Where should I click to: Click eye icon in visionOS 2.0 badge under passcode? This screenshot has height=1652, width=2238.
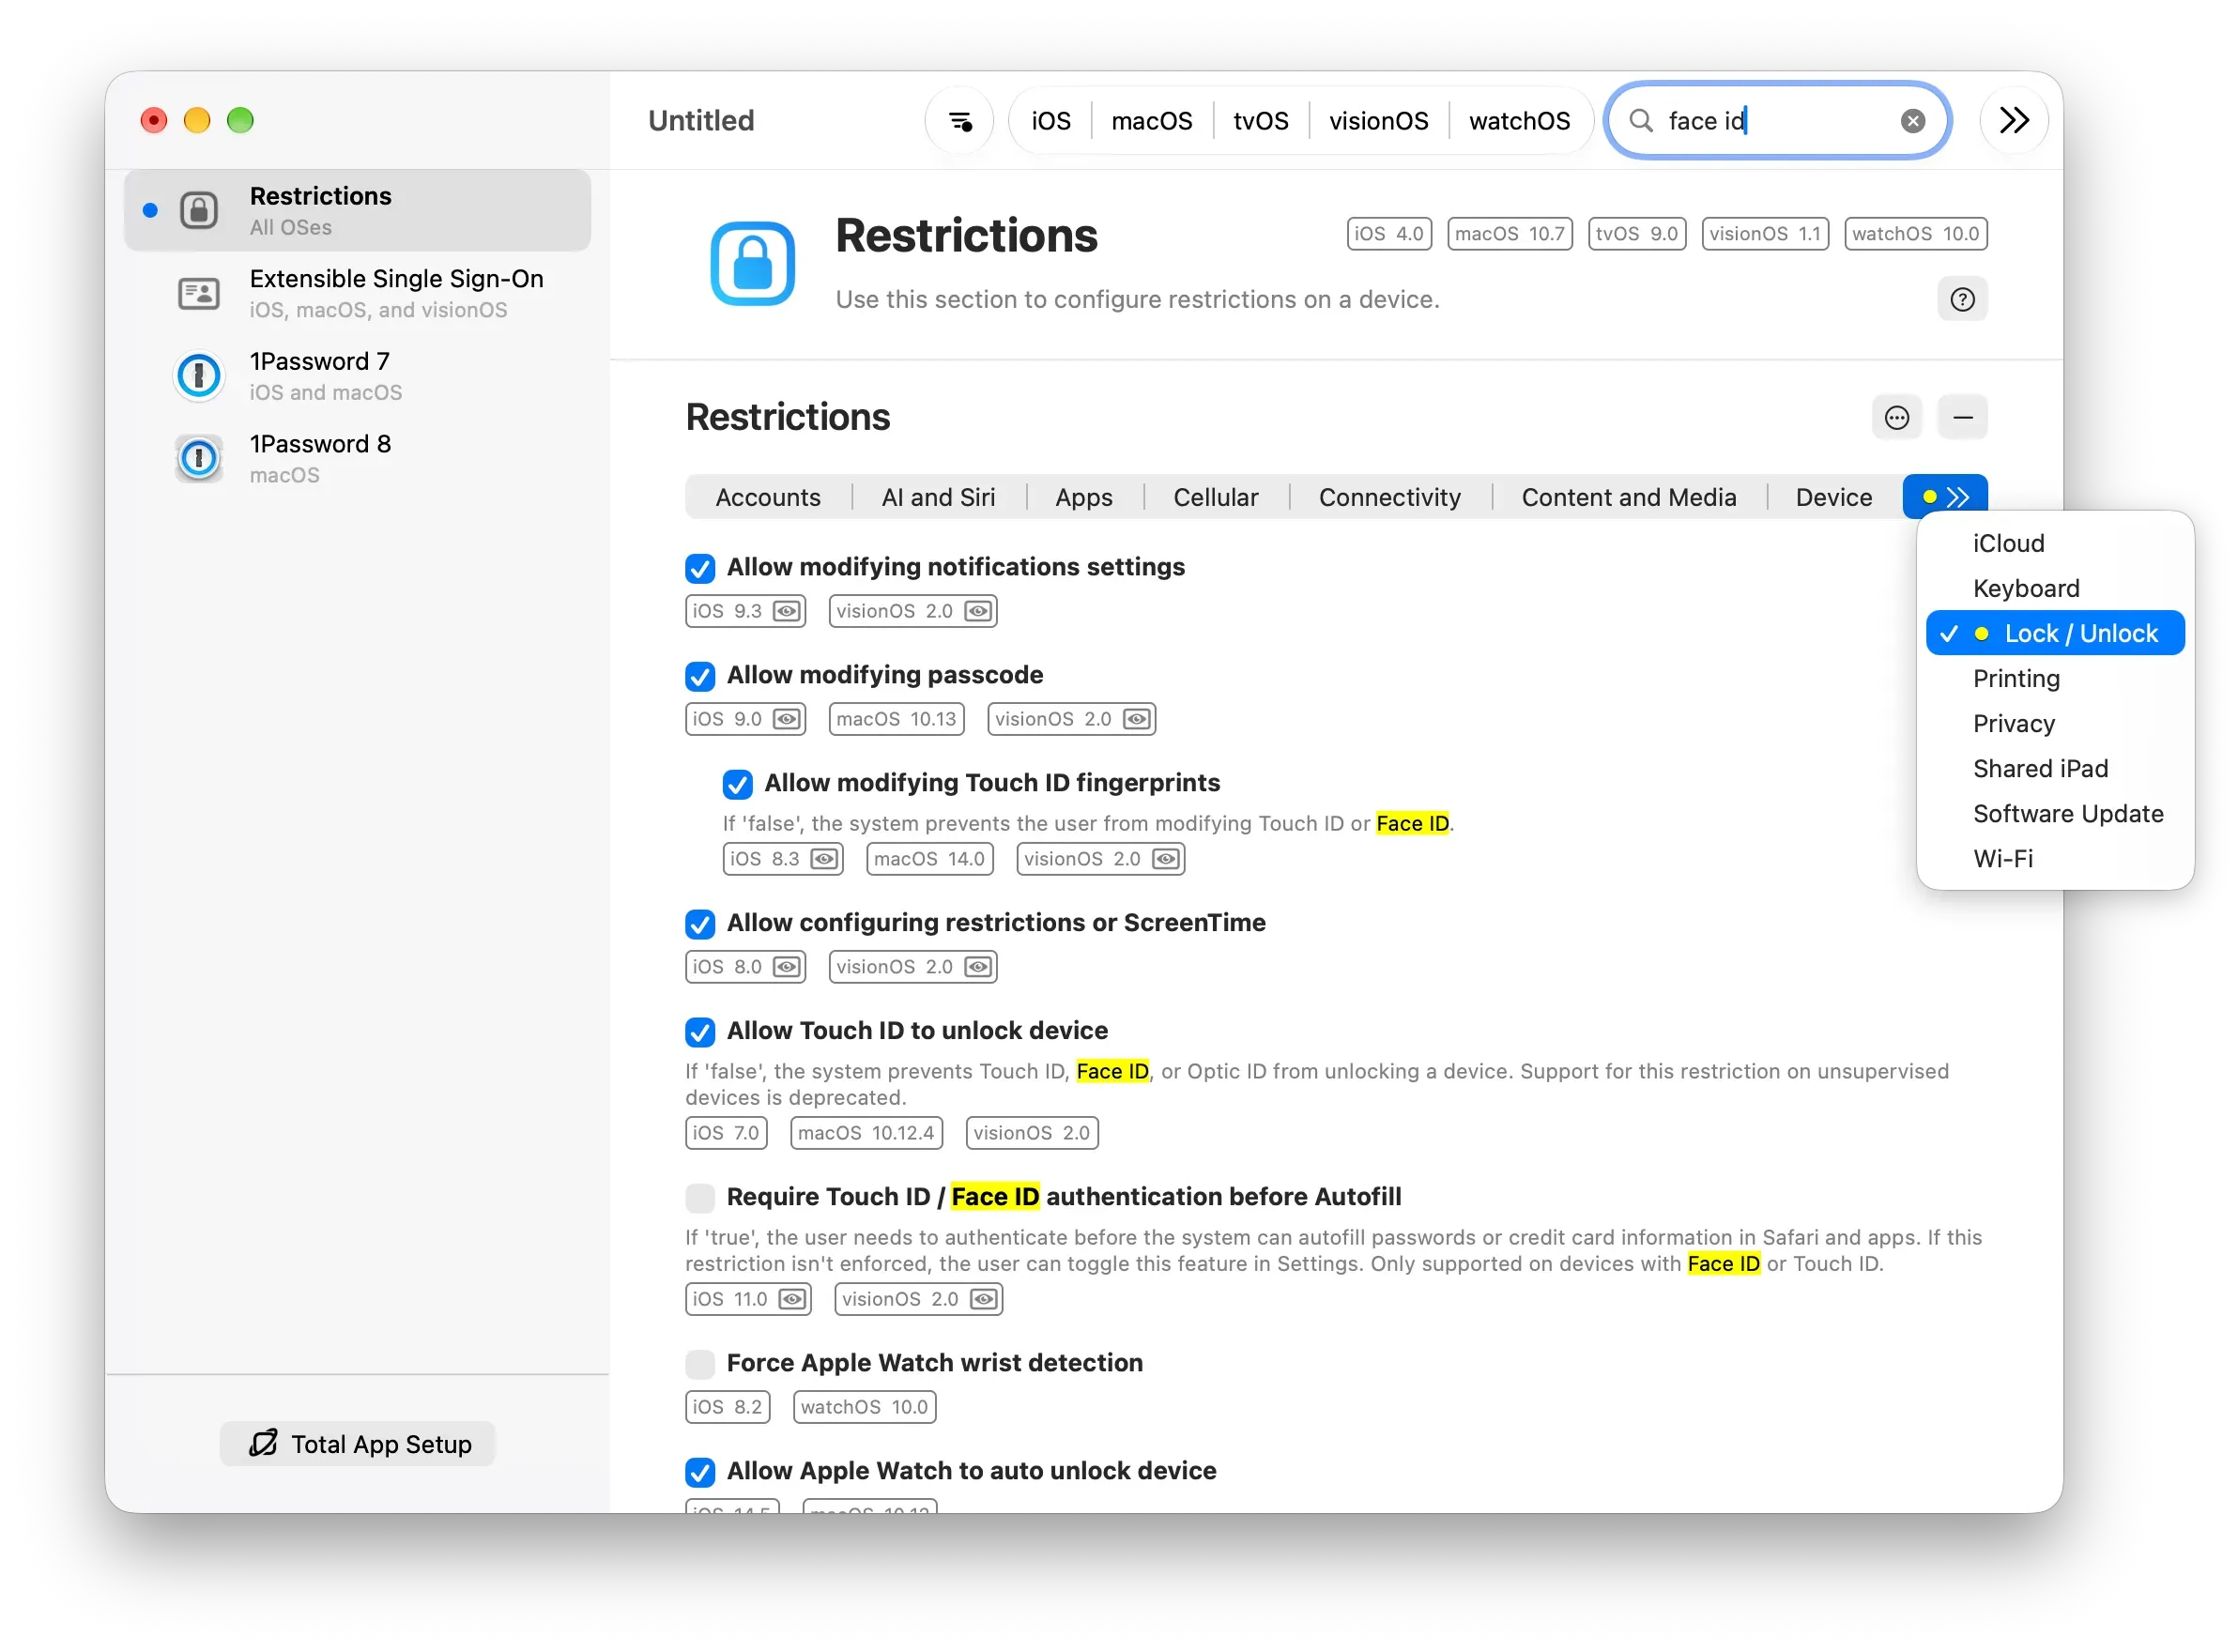click(x=1137, y=720)
